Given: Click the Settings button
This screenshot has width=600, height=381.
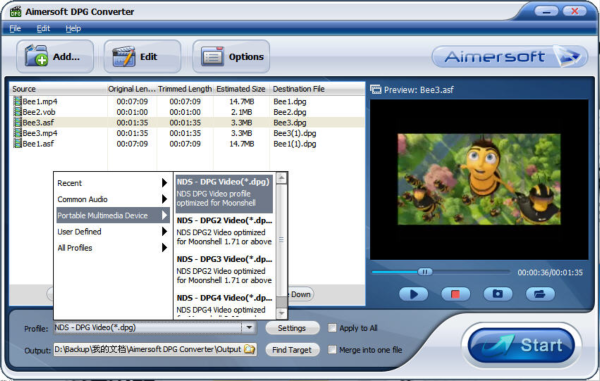Looking at the screenshot, I should pos(292,328).
